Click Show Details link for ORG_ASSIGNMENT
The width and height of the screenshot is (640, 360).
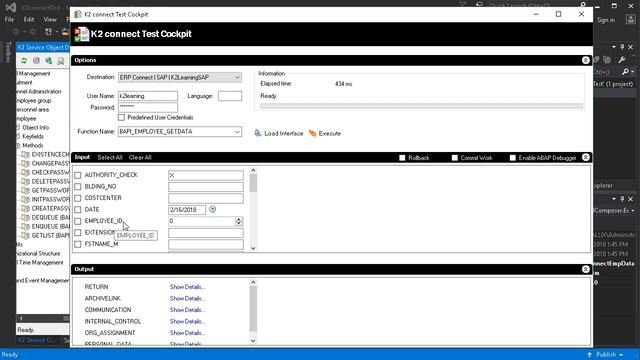[x=187, y=333]
